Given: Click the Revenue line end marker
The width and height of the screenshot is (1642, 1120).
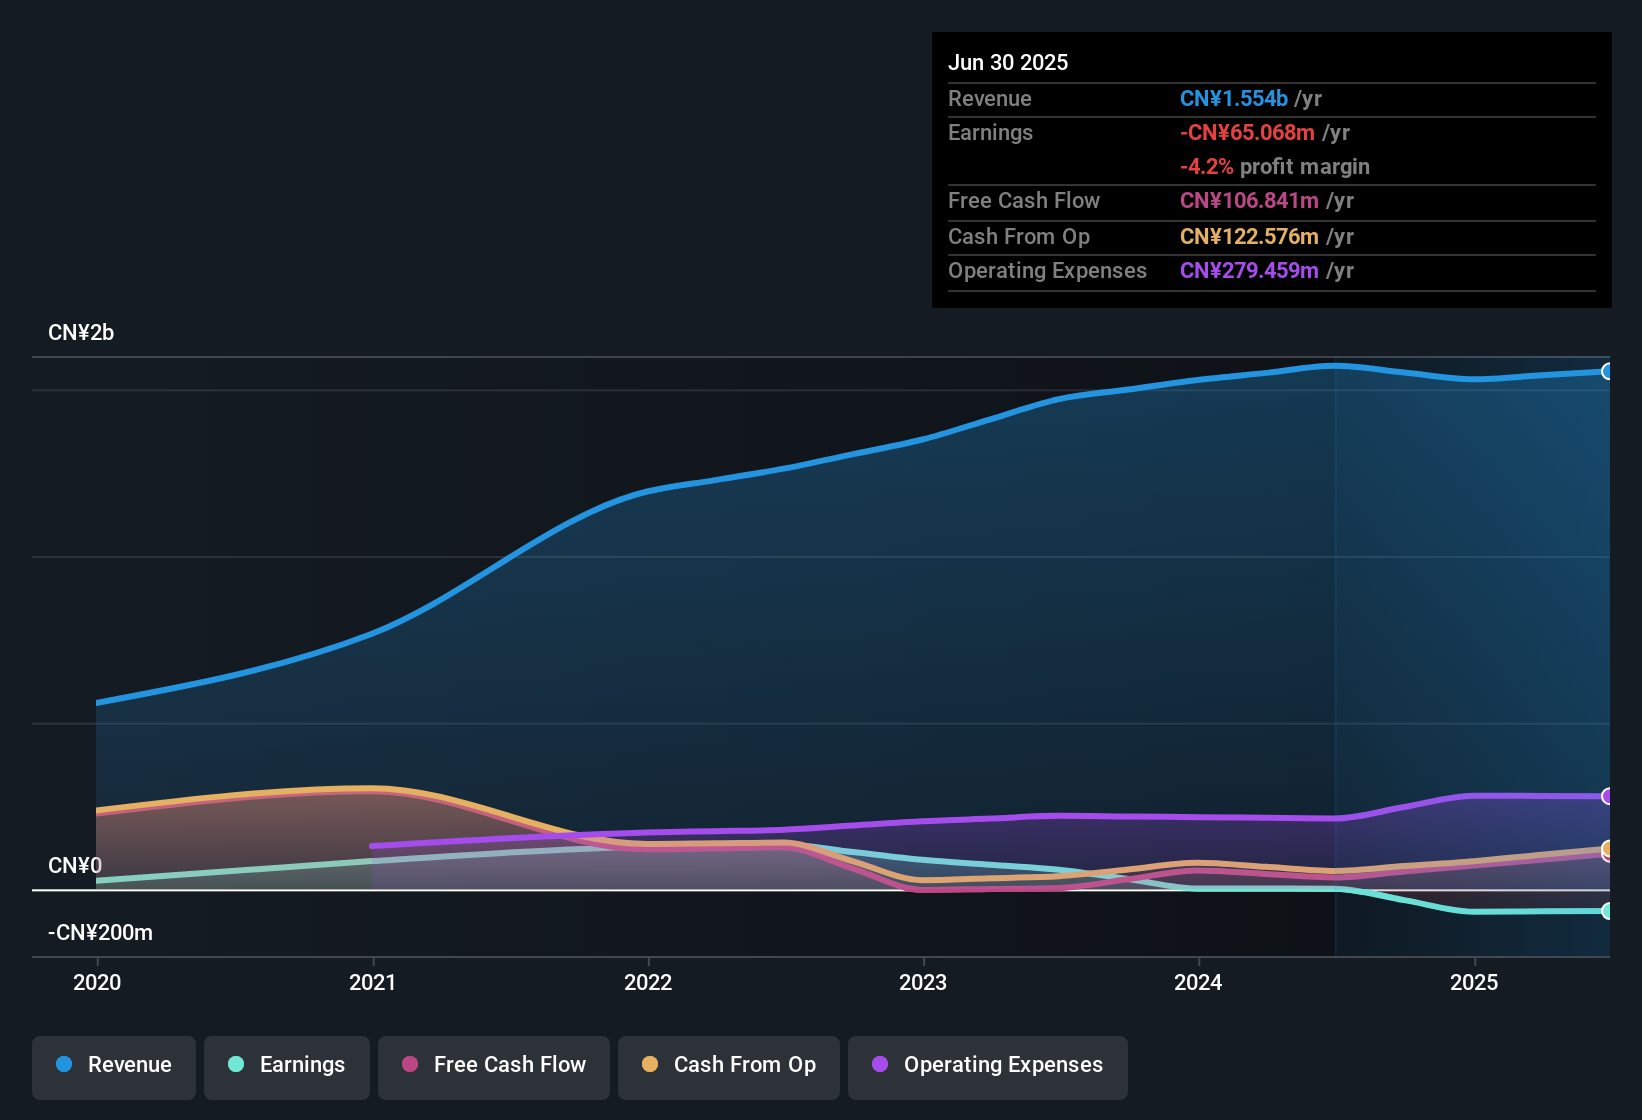Looking at the screenshot, I should click(1607, 372).
